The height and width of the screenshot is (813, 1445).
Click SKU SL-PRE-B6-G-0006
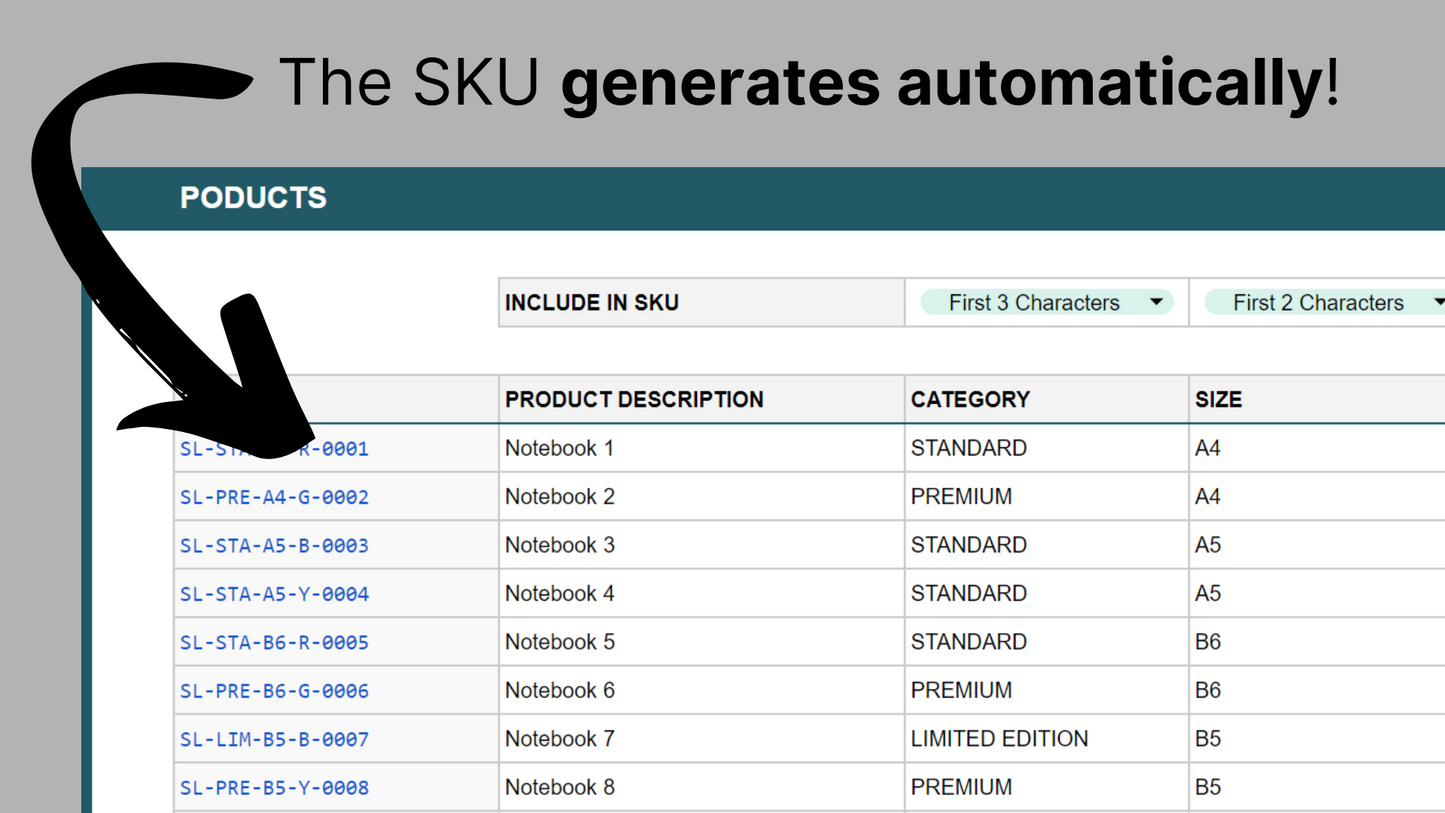click(274, 691)
